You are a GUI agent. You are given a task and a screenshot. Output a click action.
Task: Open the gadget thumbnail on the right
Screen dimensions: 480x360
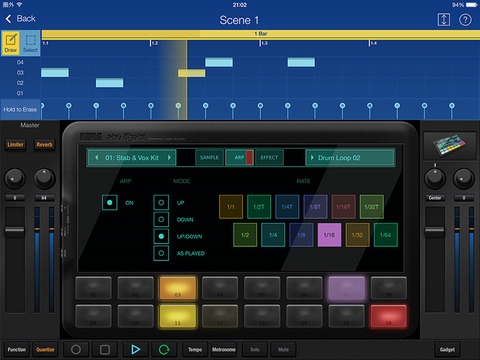coord(449,146)
